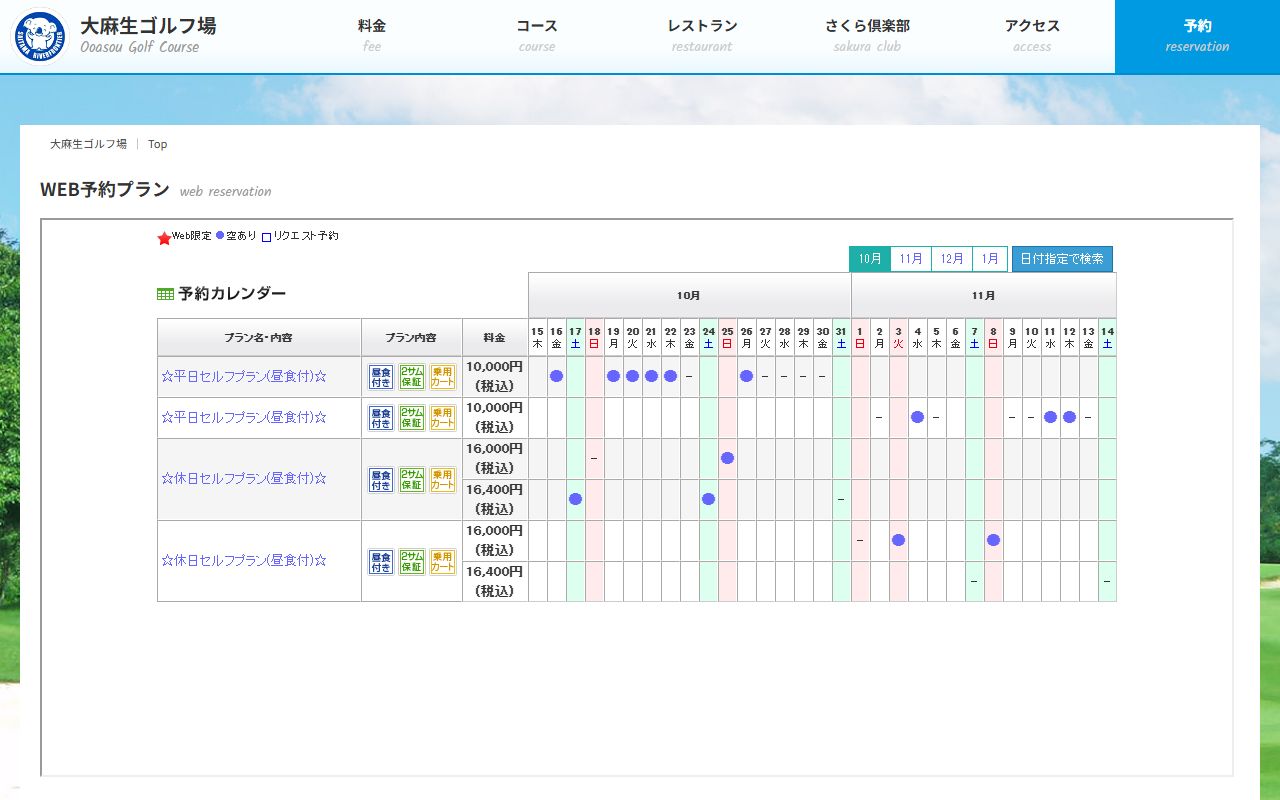
Task: Open the 料金 (fee) menu
Action: pyautogui.click(x=372, y=36)
